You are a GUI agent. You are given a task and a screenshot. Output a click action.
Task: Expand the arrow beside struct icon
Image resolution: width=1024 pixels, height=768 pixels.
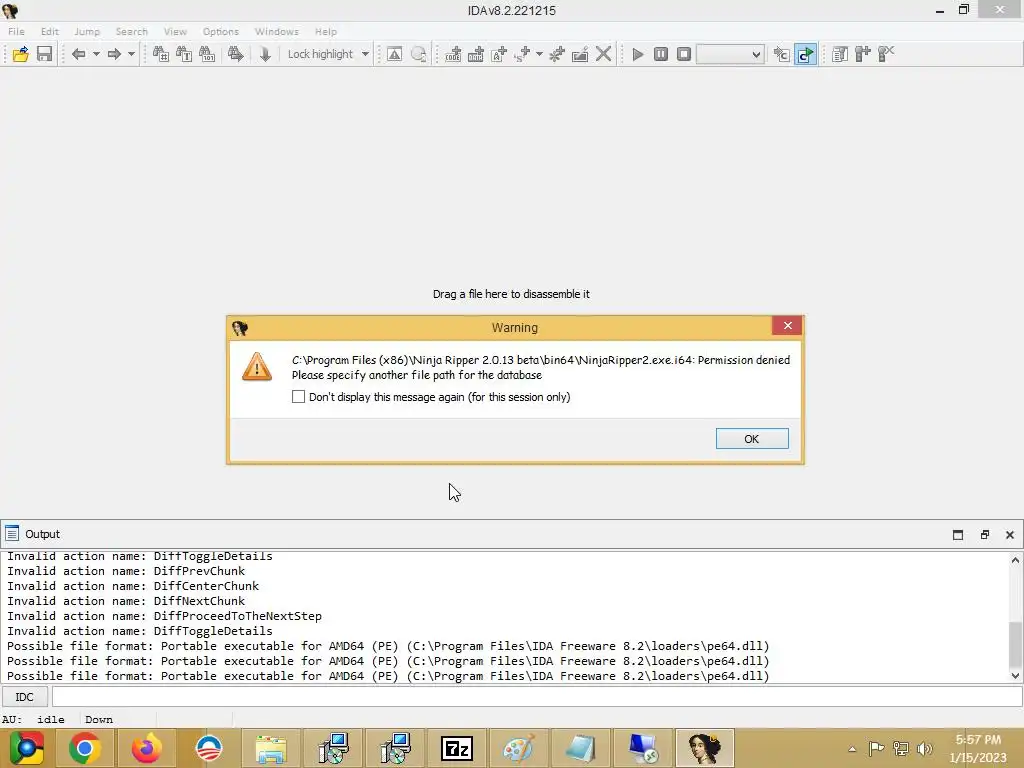pyautogui.click(x=539, y=54)
